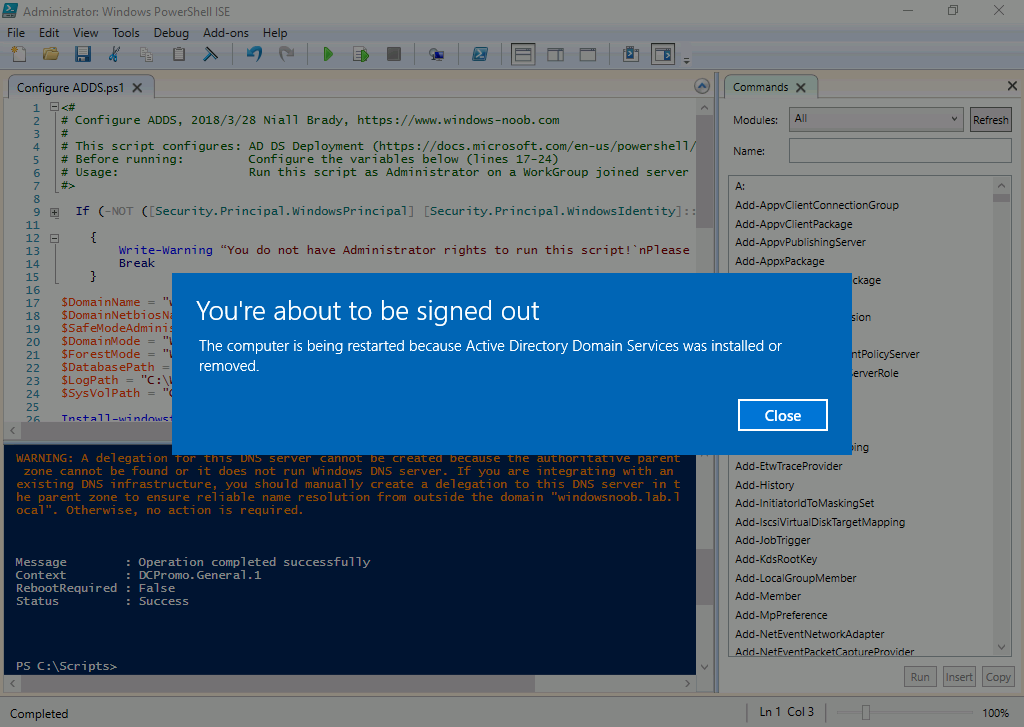Image resolution: width=1024 pixels, height=727 pixels.
Task: Redo with the redo arrow icon
Action: [286, 54]
